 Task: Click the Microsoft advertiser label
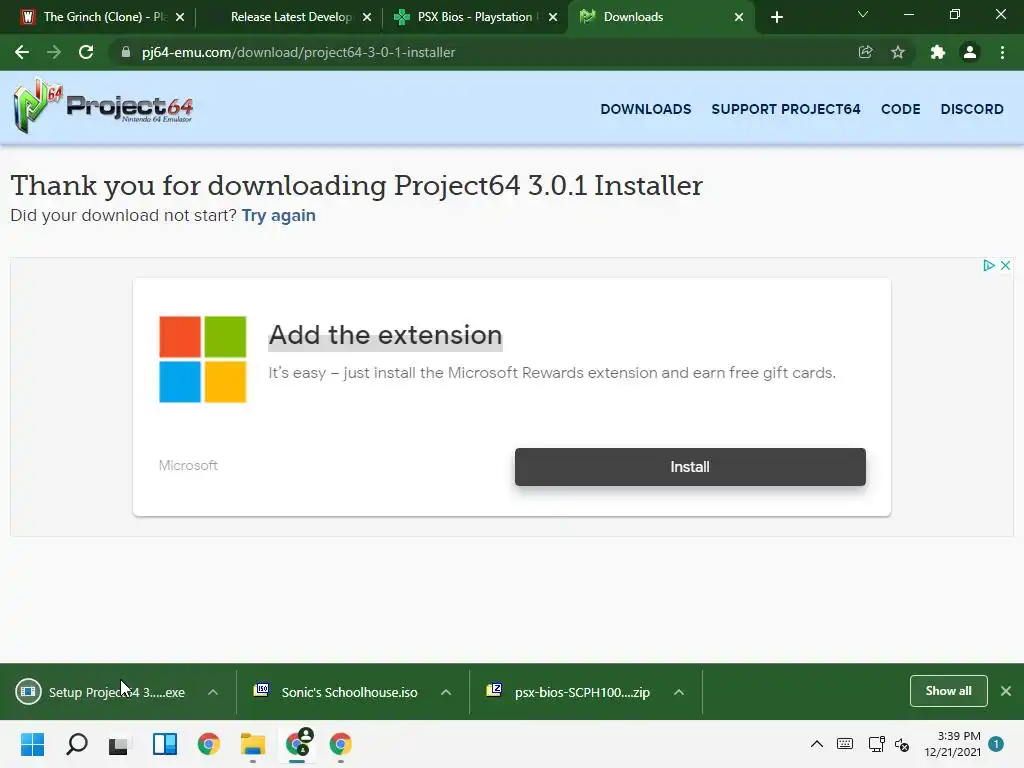point(188,466)
